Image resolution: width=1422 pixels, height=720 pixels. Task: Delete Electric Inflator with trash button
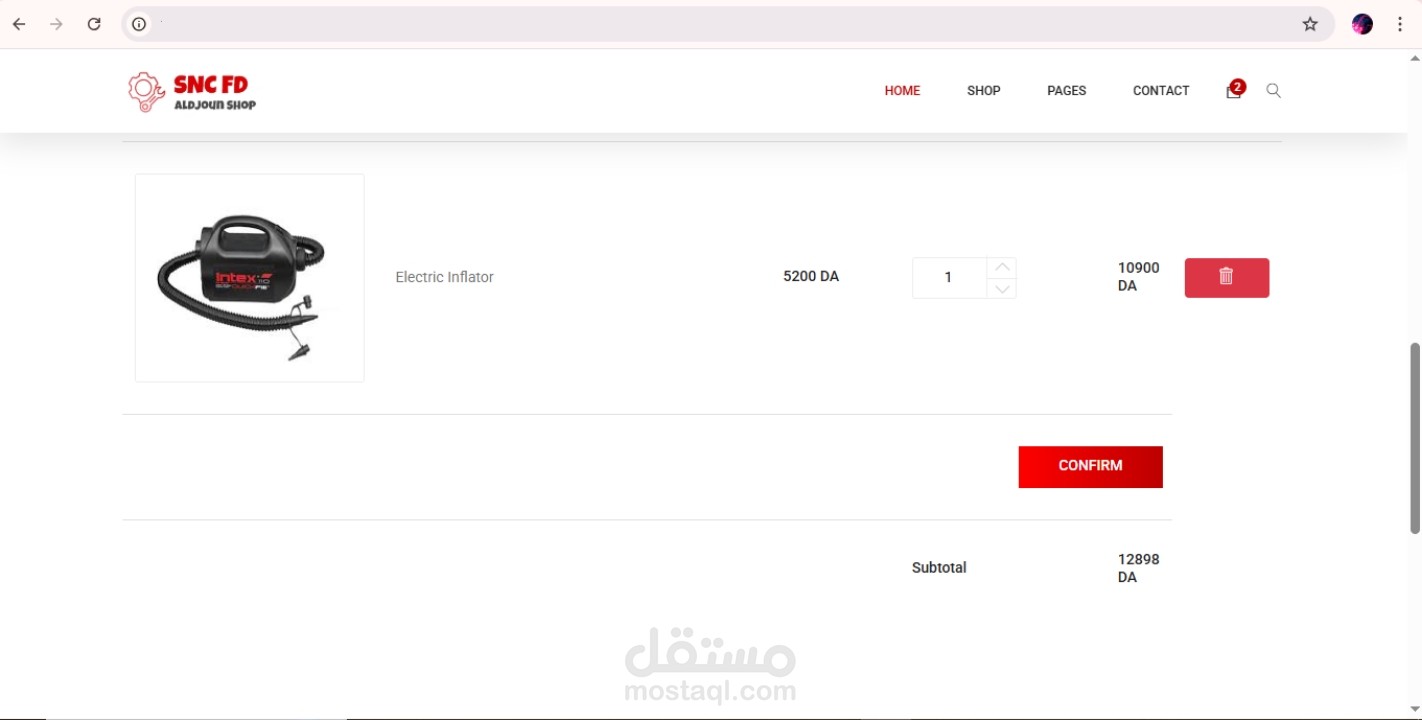[x=1227, y=278]
